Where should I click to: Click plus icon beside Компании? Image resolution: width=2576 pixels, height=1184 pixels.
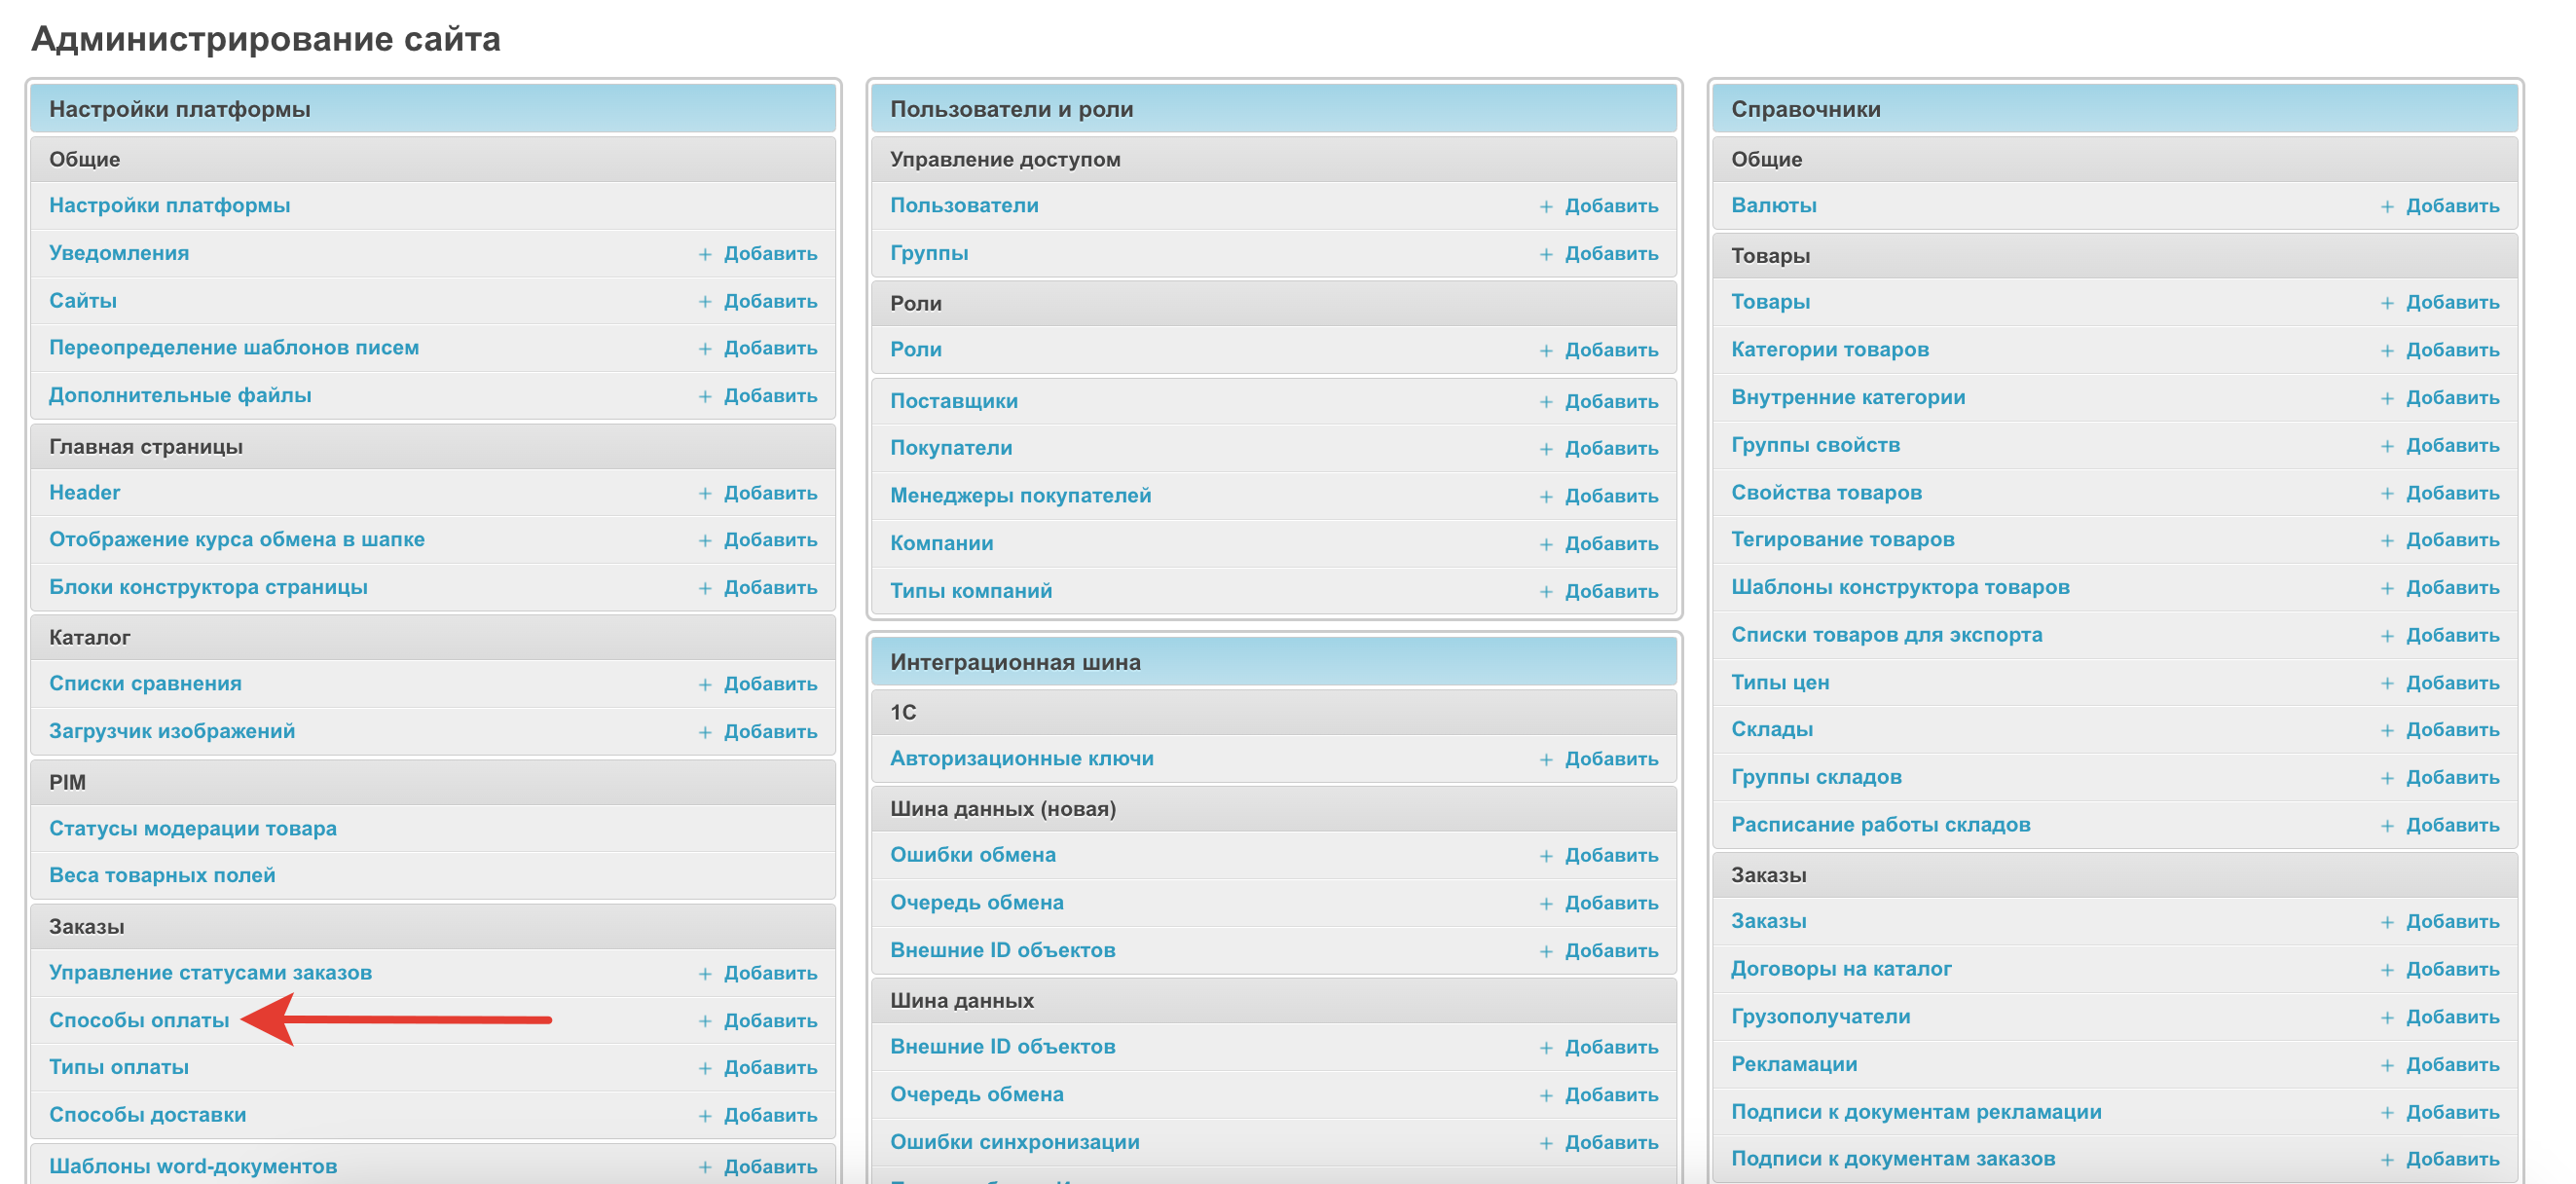pos(1545,545)
